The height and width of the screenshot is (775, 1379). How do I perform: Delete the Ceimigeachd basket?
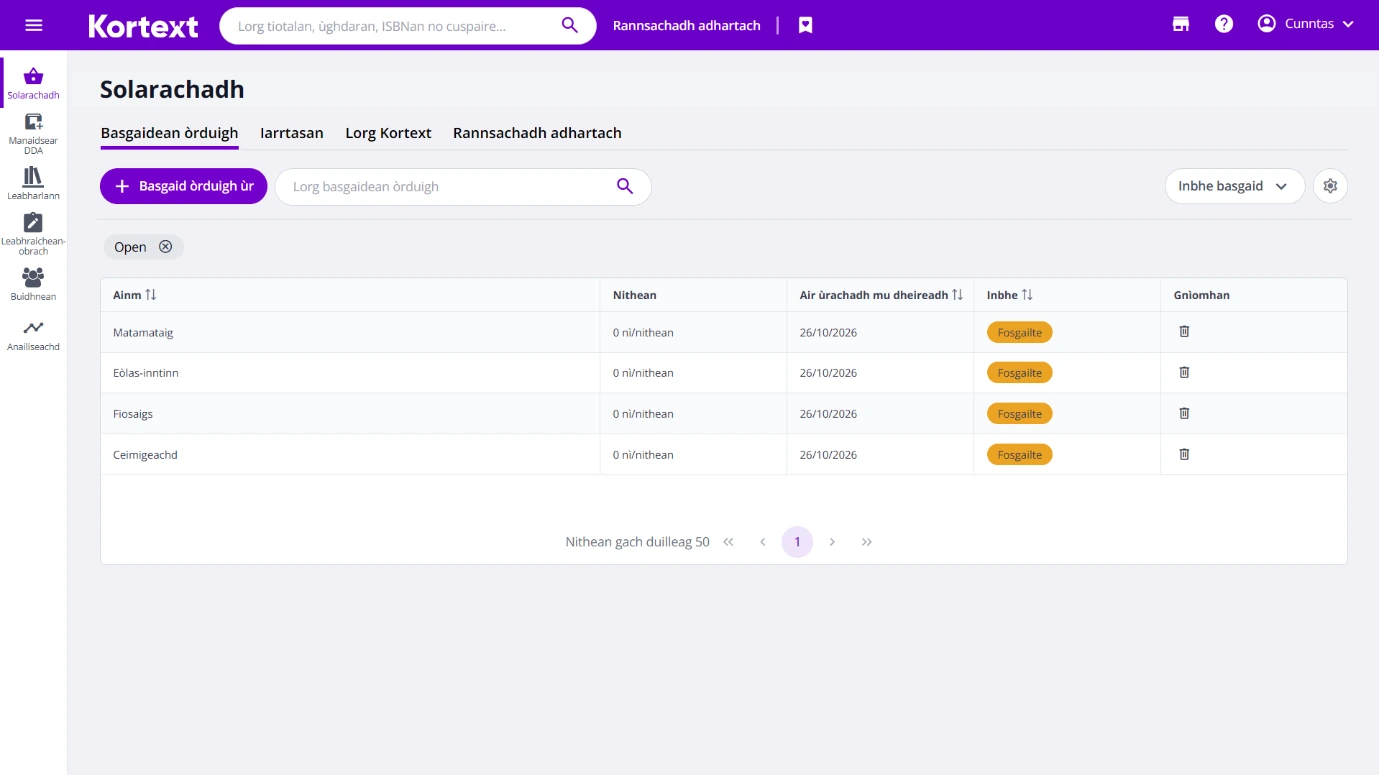point(1184,455)
